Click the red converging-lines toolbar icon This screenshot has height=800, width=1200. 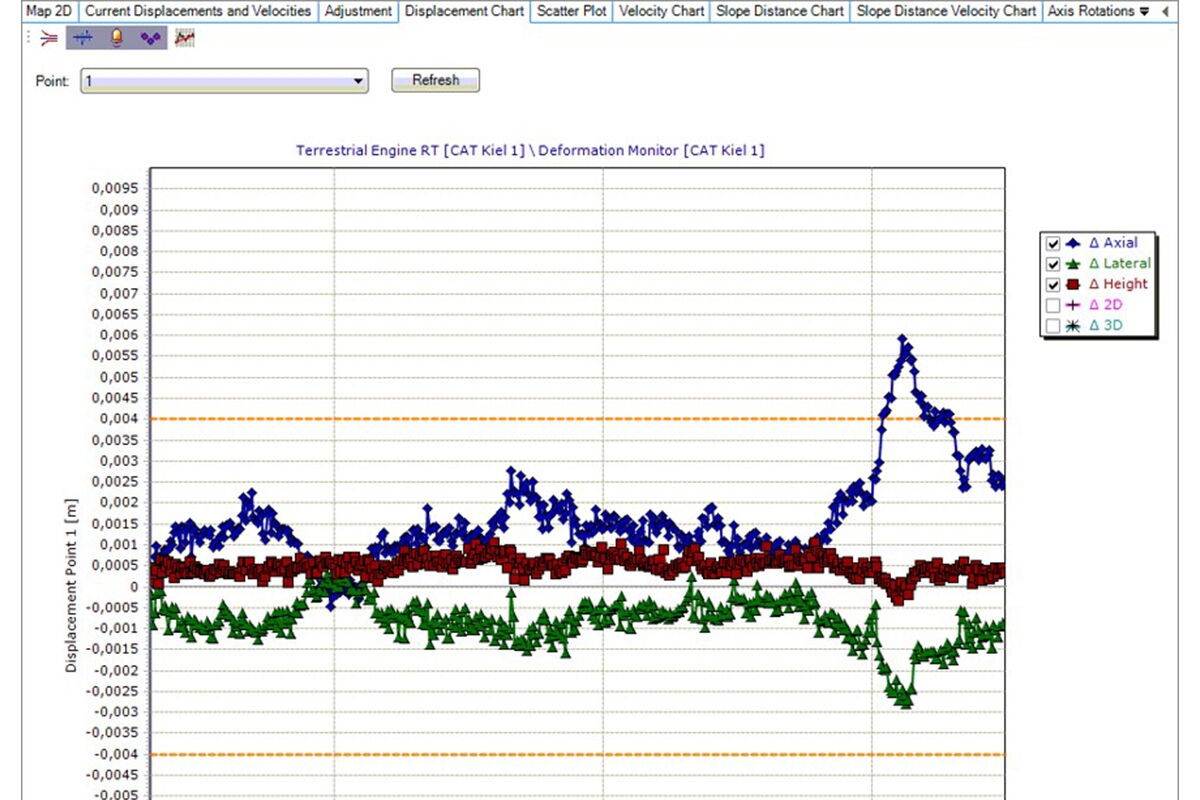coord(49,39)
